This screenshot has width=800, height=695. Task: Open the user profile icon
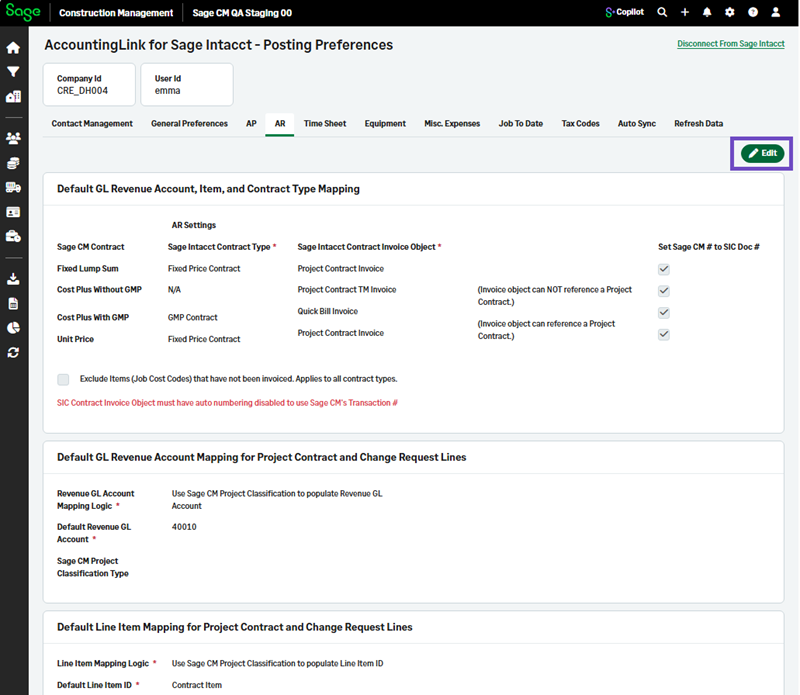(776, 12)
